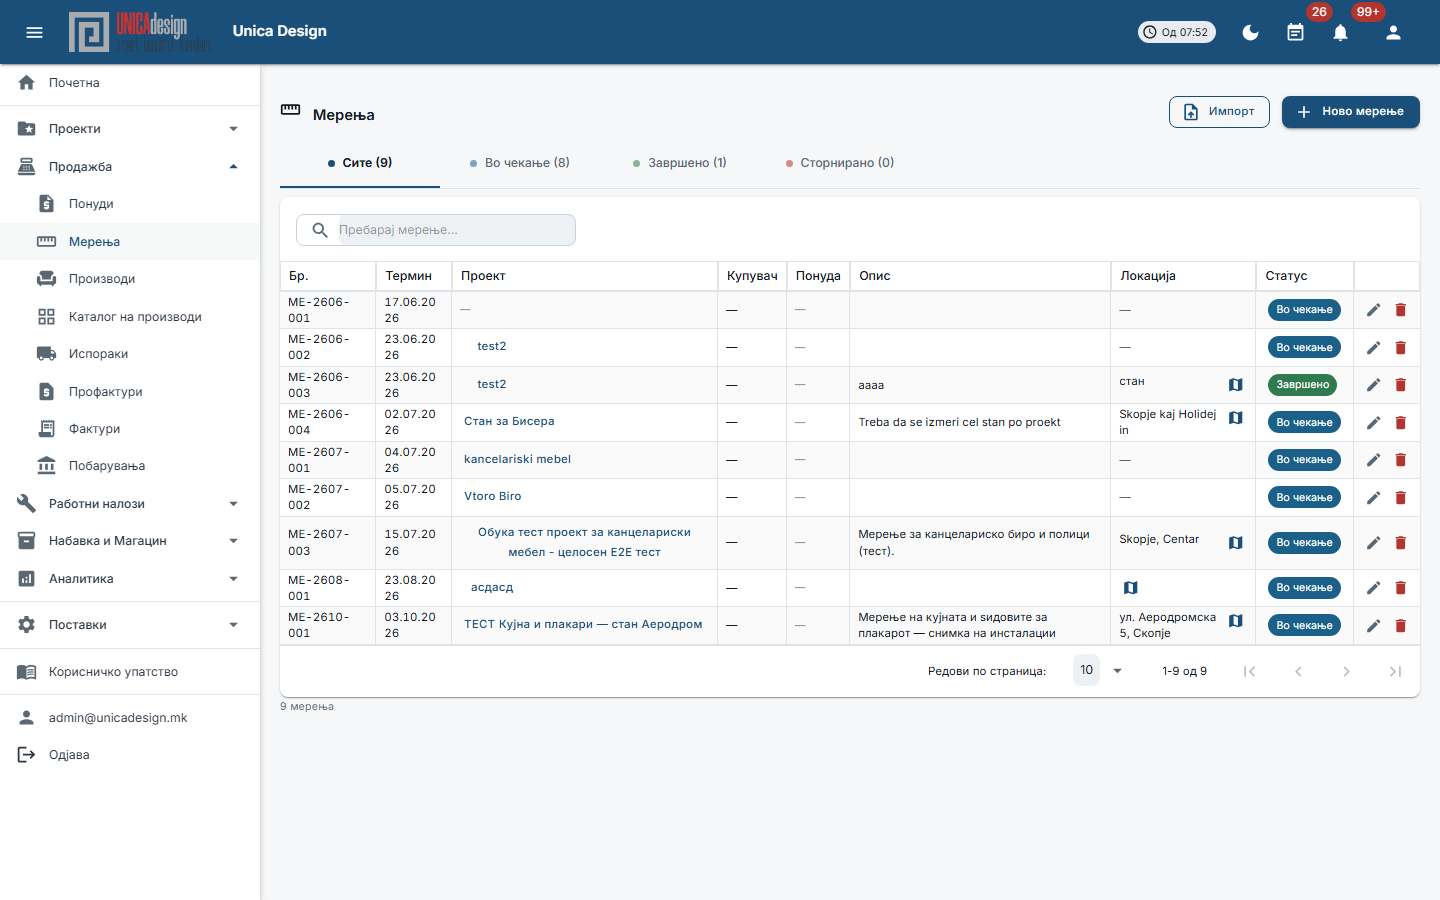Viewport: 1440px width, 900px height.
Task: Switch to Сторнирано (0) tab
Action: 840,163
